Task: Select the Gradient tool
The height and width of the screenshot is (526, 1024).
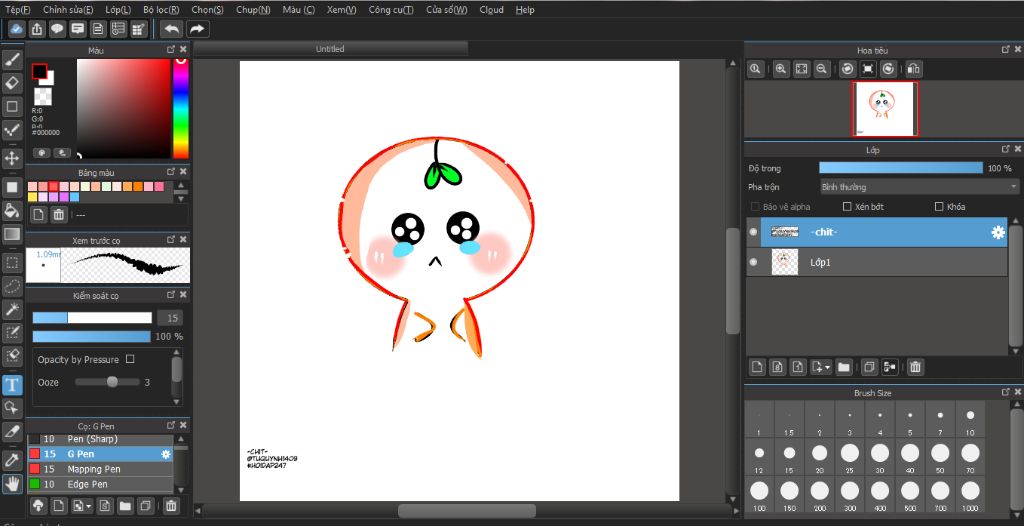Action: pyautogui.click(x=12, y=234)
